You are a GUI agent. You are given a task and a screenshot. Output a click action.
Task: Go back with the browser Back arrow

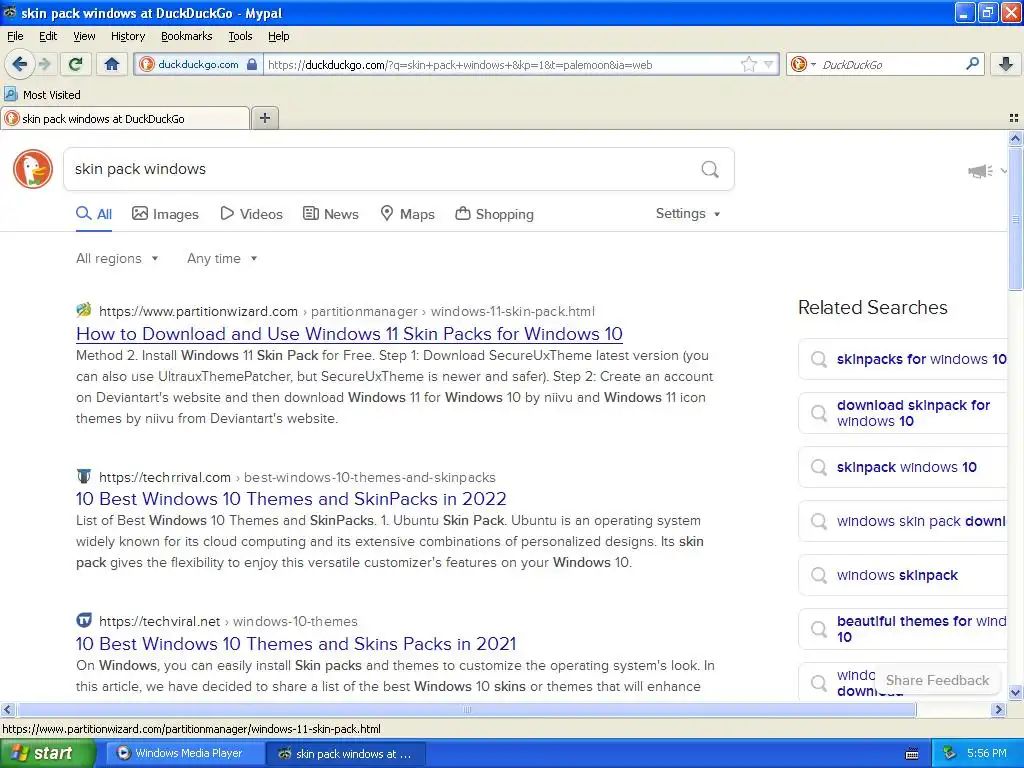click(x=19, y=64)
